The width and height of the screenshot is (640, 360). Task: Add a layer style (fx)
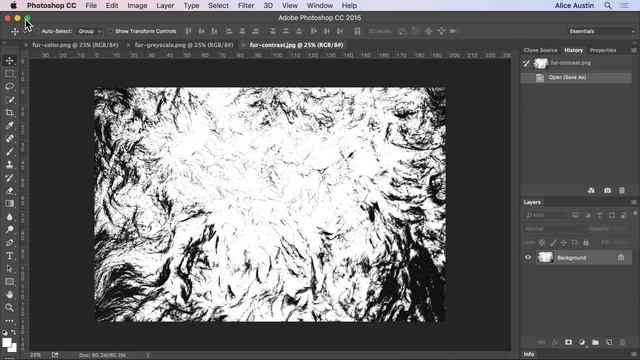(555, 342)
